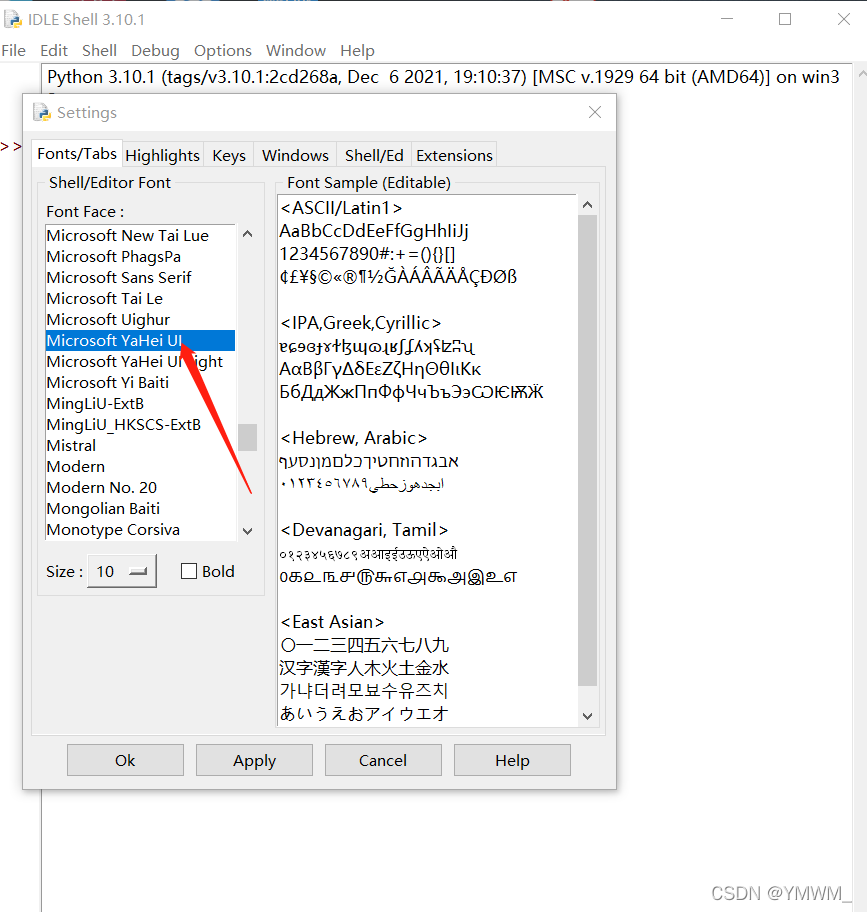Minimize the IDLE Shell window
The image size is (867, 912).
727,19
